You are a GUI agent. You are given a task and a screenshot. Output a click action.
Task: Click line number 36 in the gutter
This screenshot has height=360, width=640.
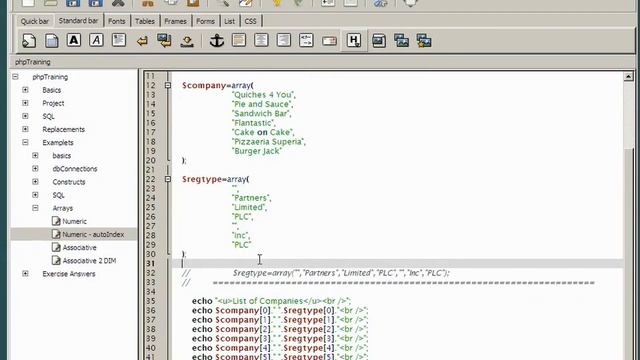pyautogui.click(x=151, y=311)
